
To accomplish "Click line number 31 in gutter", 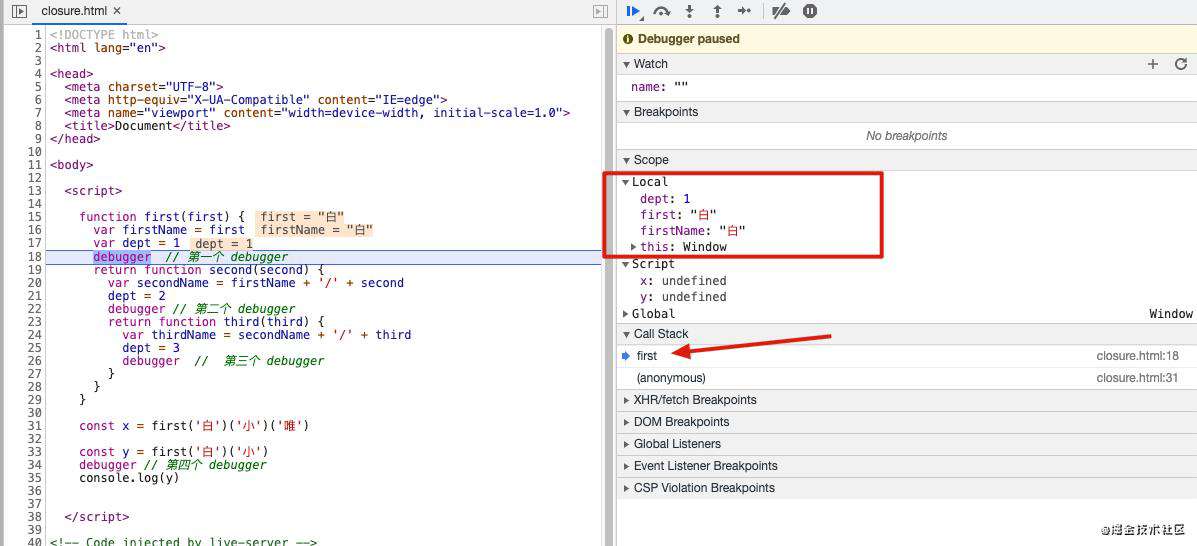I will click(x=35, y=425).
